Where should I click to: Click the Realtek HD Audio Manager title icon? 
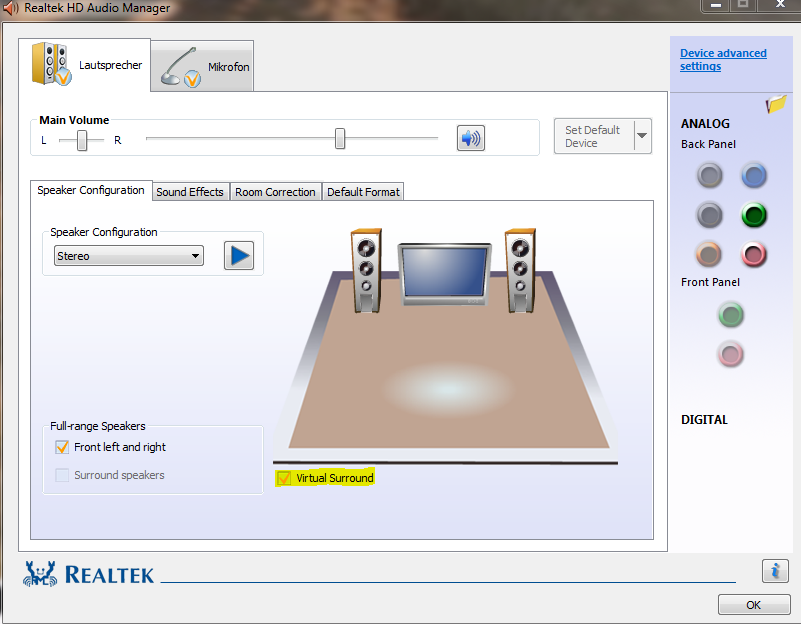[x=11, y=8]
